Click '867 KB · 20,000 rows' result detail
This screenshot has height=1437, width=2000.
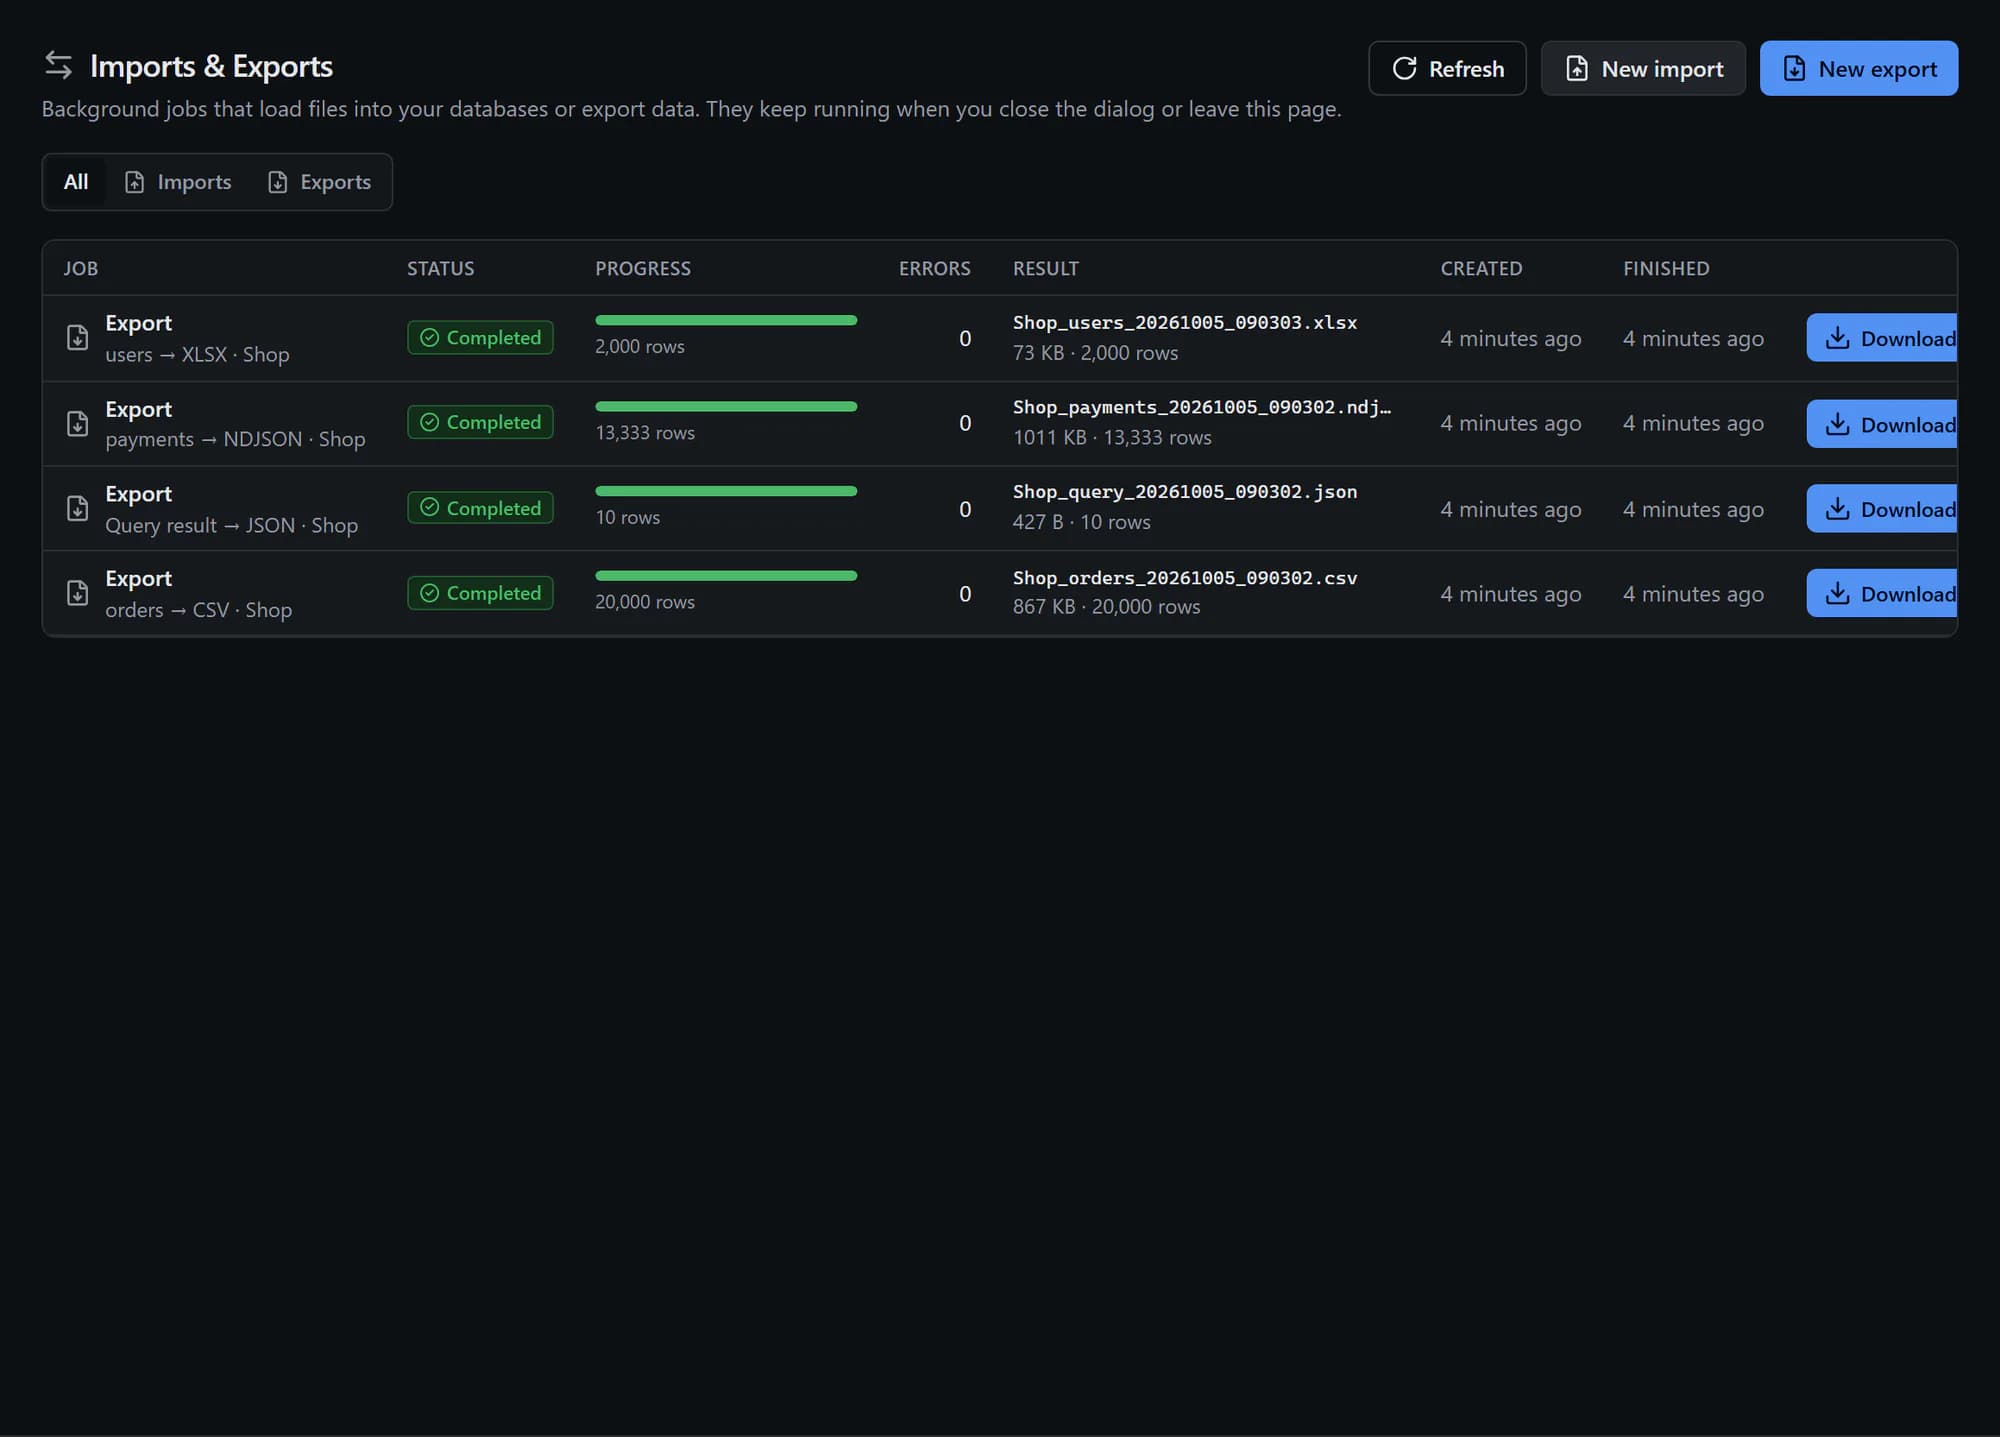click(x=1106, y=607)
